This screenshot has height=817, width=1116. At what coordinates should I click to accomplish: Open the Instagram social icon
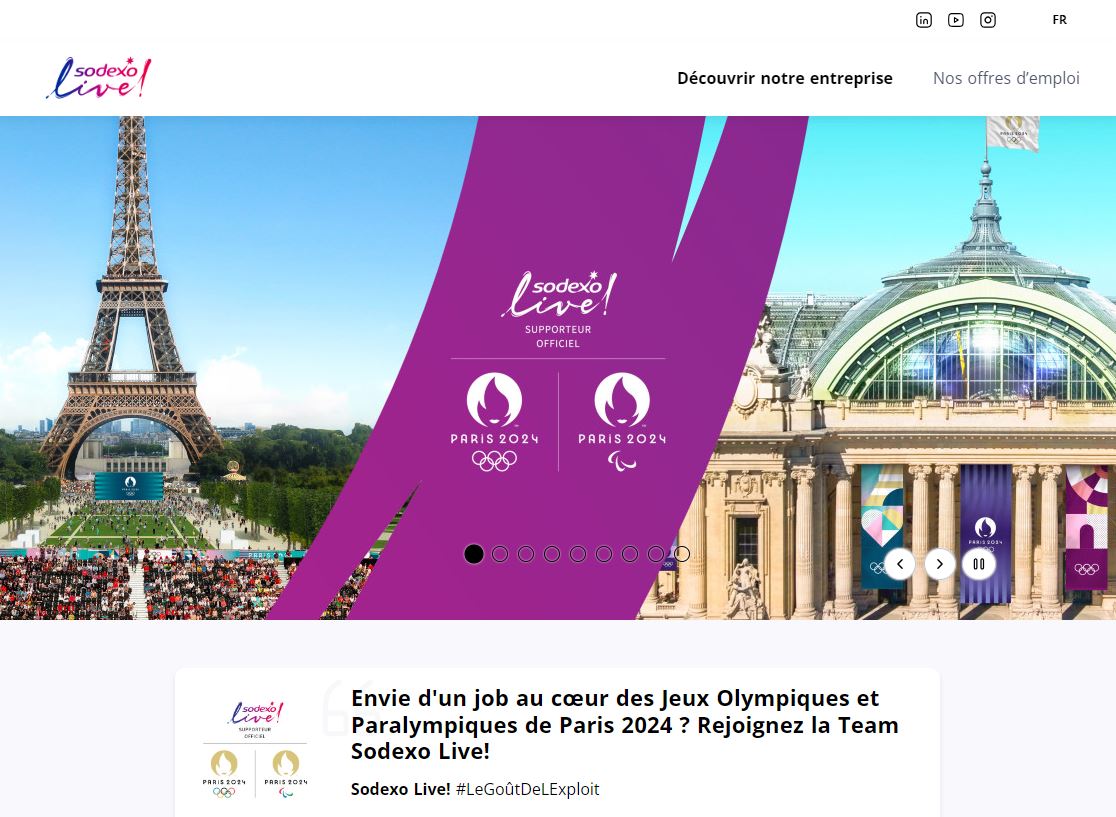[x=988, y=20]
